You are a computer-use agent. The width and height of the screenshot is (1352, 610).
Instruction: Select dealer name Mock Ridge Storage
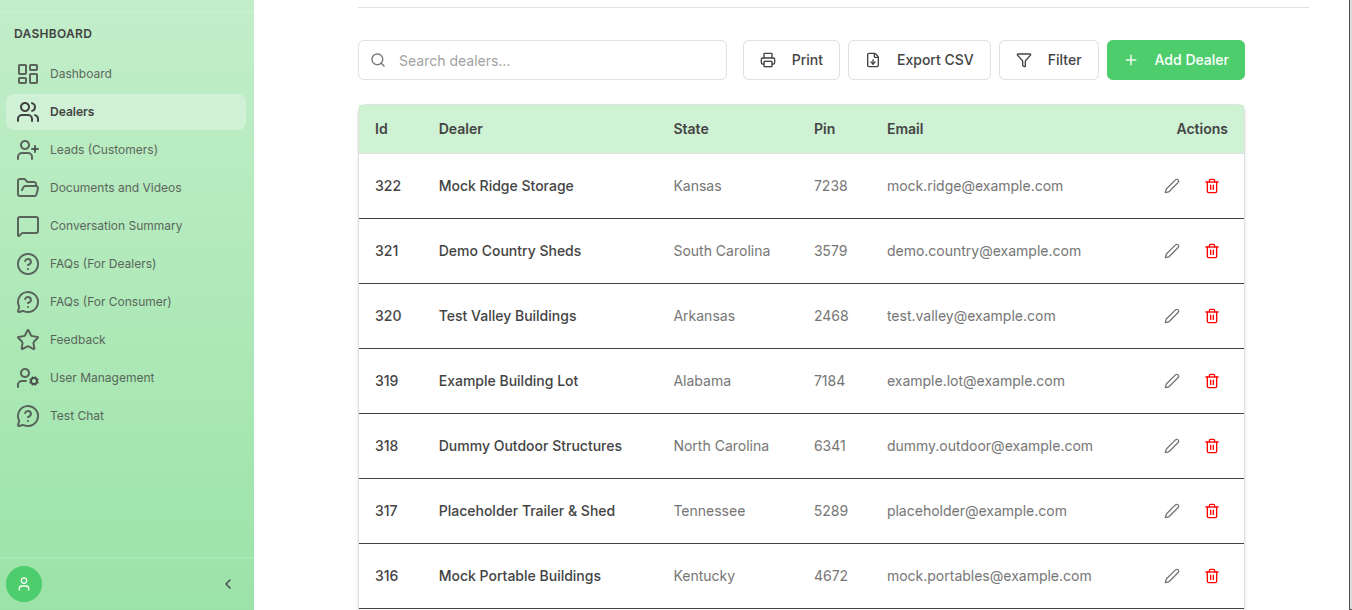506,186
